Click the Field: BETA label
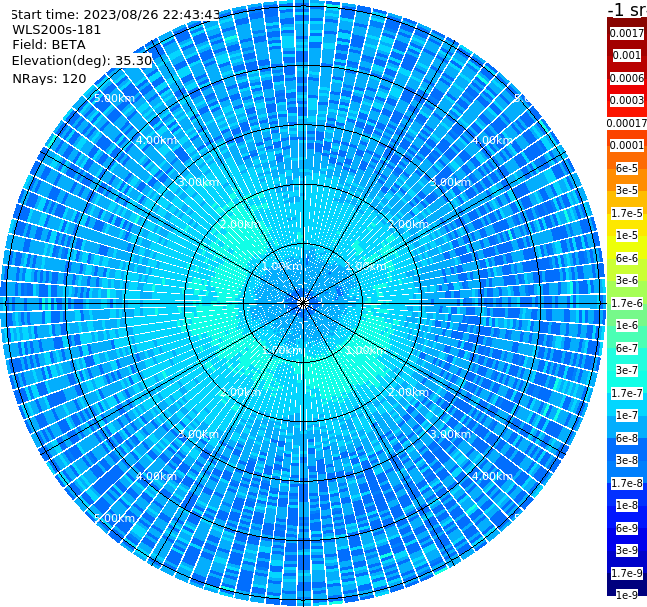647x607 pixels. click(49, 45)
